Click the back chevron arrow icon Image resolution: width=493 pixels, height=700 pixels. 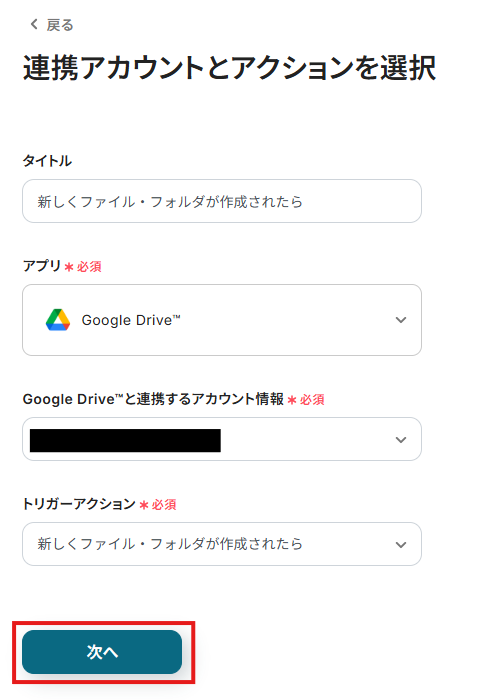point(34,24)
